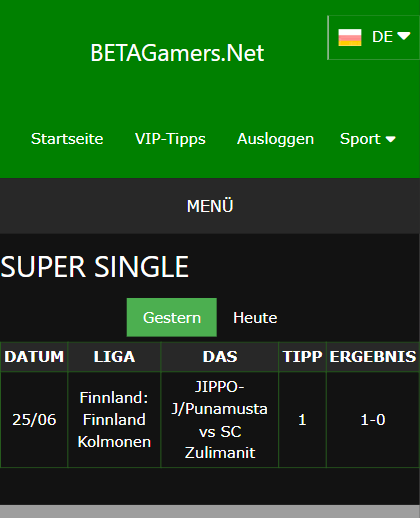Open the DE language dropdown arrow
The width and height of the screenshot is (420, 518).
pyautogui.click(x=404, y=36)
